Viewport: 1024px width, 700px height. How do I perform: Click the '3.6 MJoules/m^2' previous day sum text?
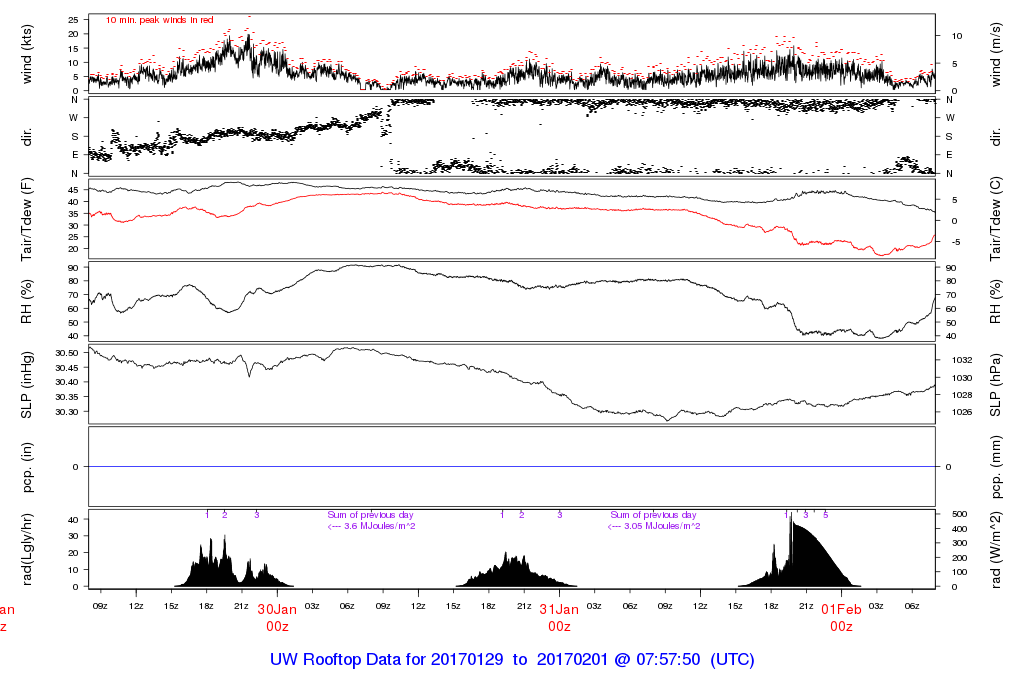(380, 526)
